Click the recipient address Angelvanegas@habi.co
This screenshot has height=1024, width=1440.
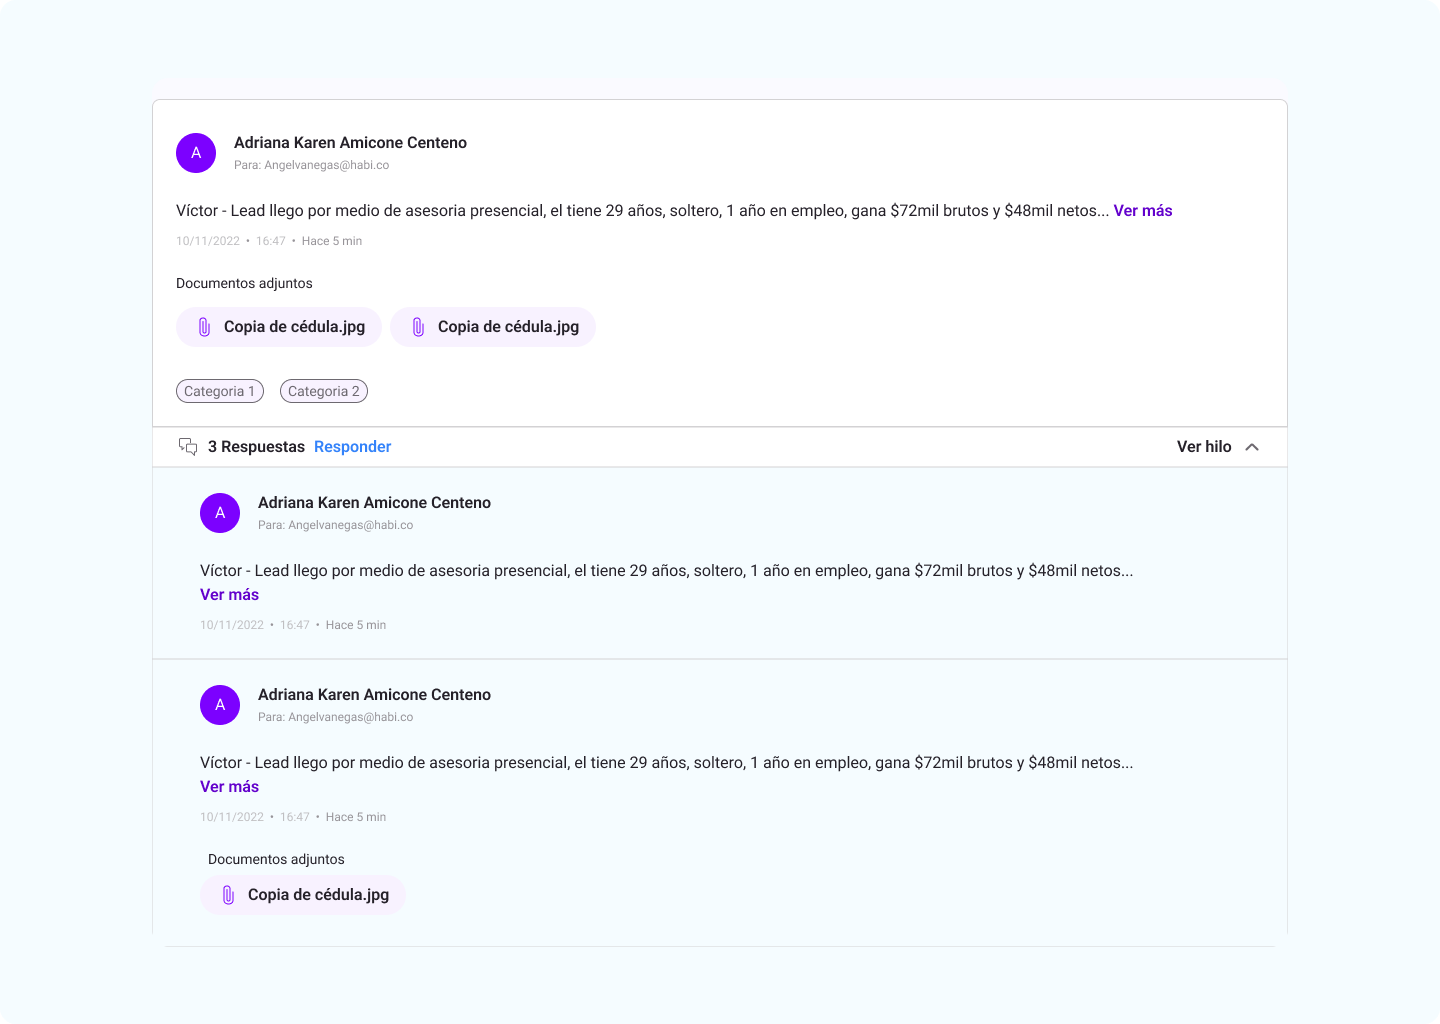coord(327,165)
